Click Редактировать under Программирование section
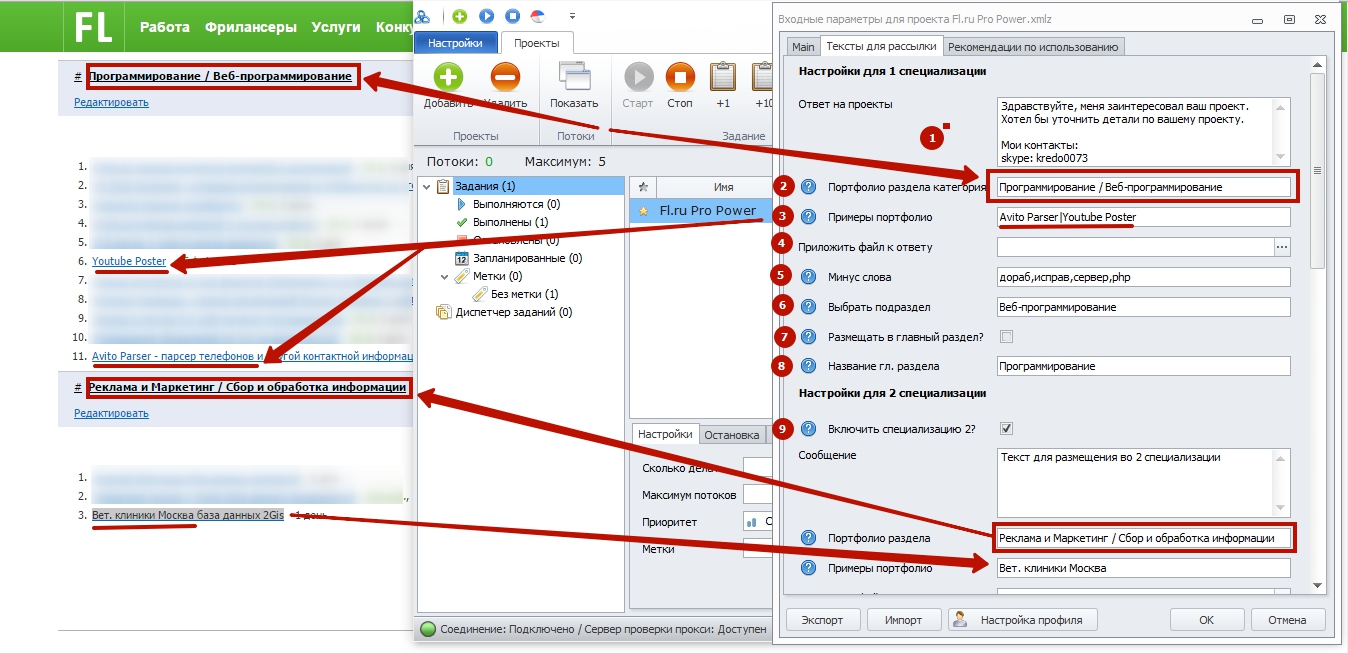 coord(111,102)
